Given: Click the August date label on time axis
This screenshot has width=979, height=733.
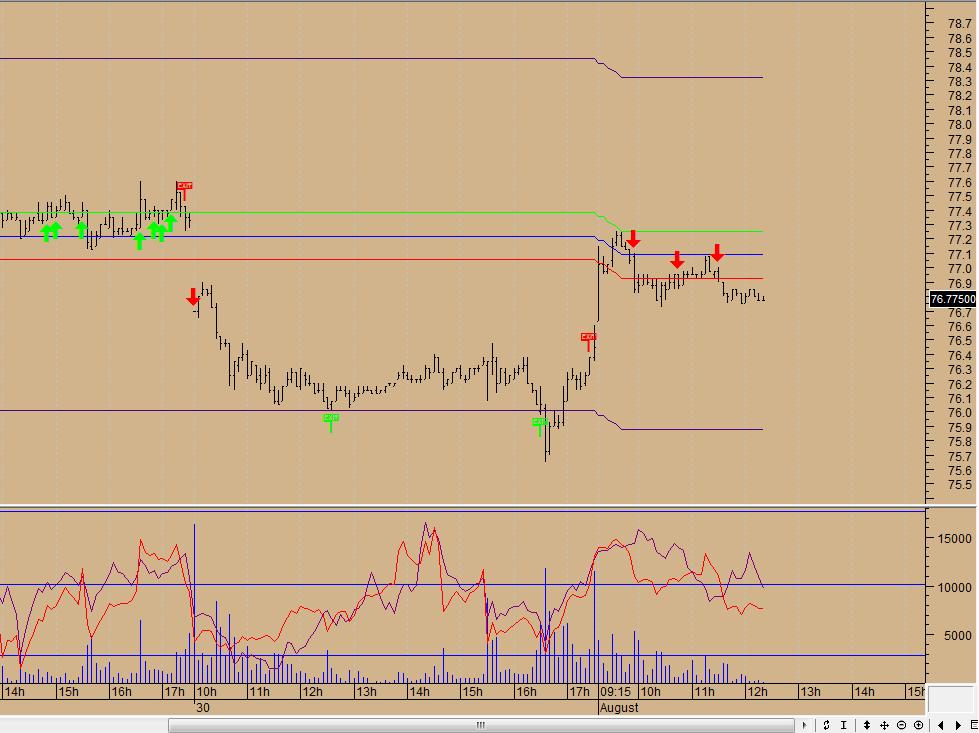Looking at the screenshot, I should (x=618, y=707).
